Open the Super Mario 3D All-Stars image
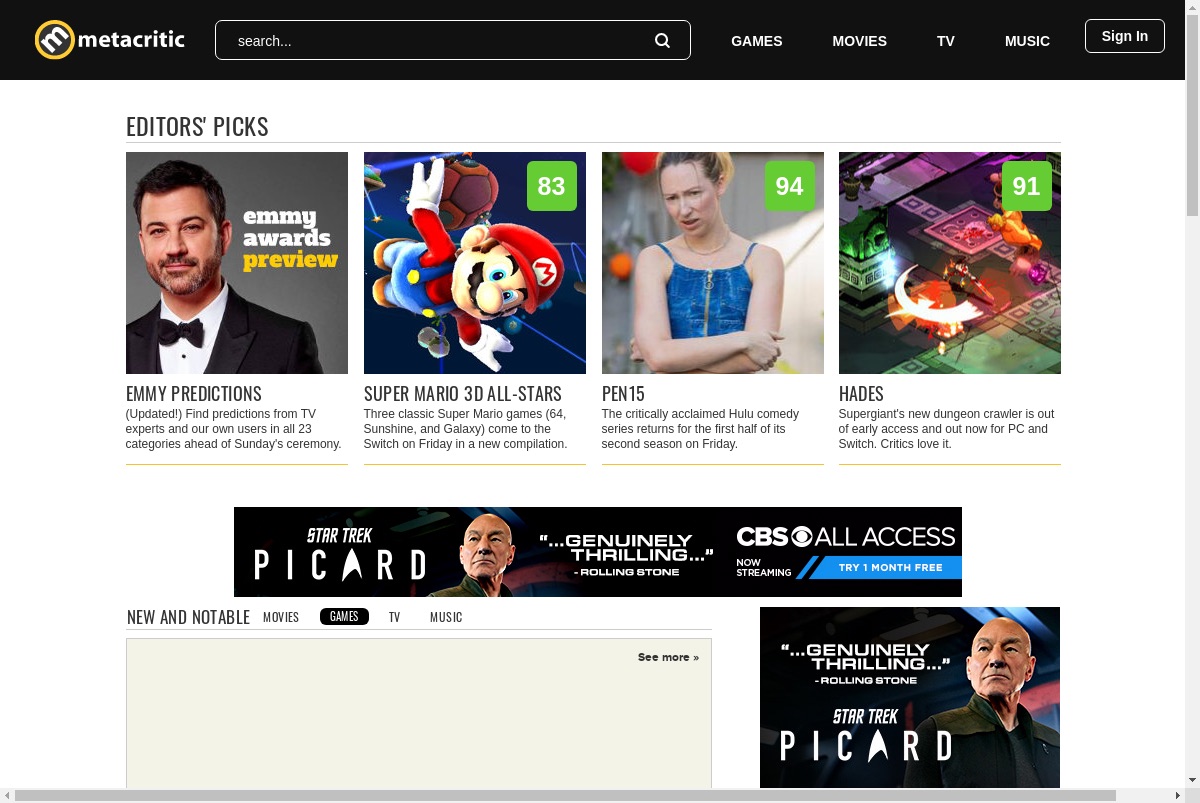1200x803 pixels. (x=475, y=263)
